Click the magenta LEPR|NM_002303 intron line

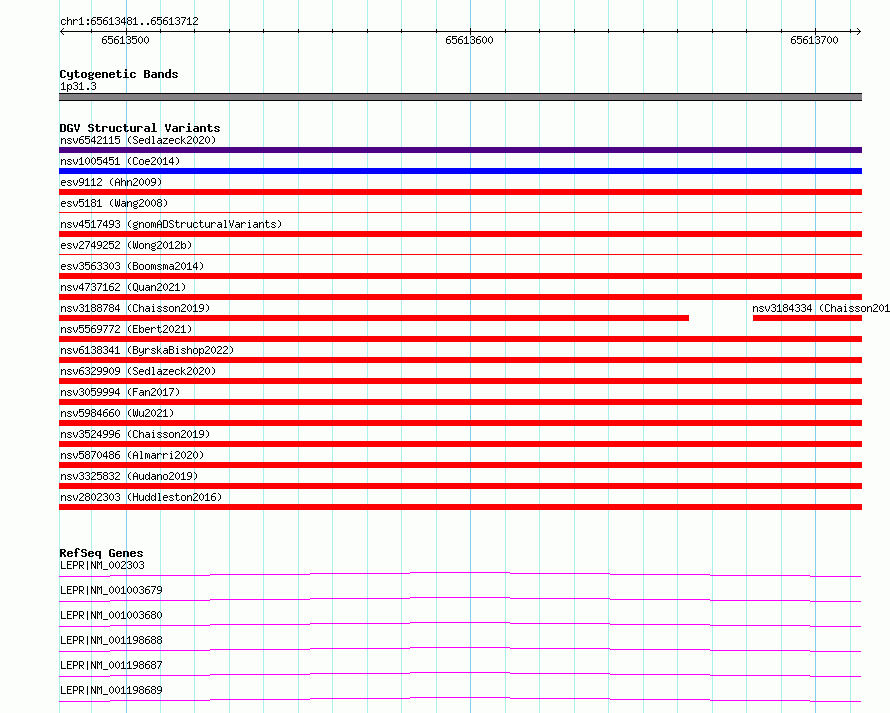coord(460,574)
